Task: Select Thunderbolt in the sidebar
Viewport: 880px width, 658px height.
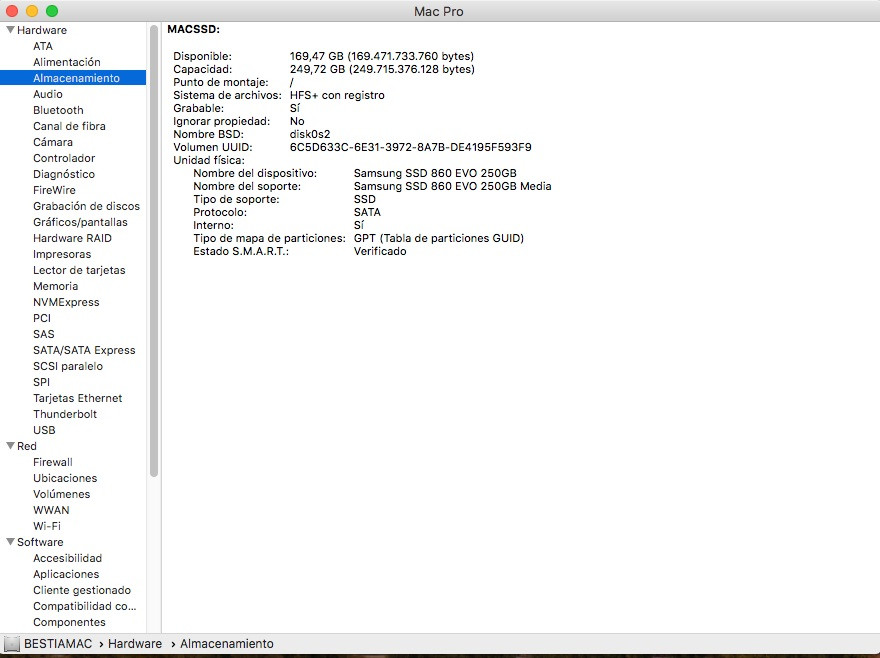Action: (65, 414)
